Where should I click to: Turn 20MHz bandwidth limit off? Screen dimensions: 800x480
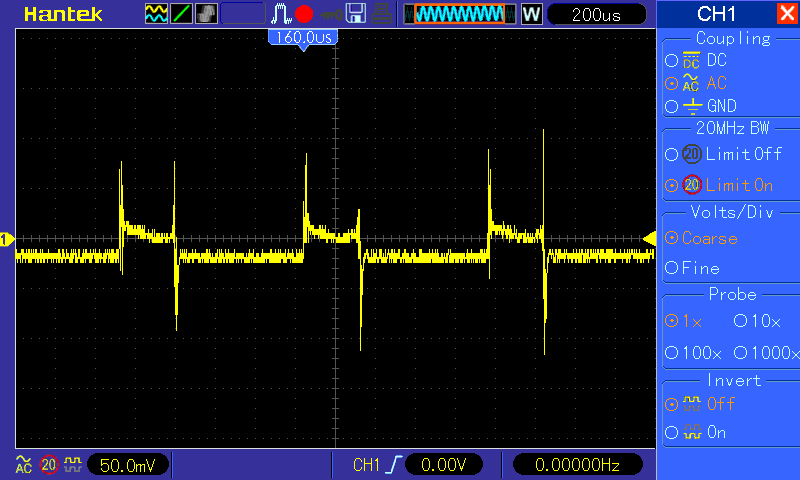click(x=723, y=154)
